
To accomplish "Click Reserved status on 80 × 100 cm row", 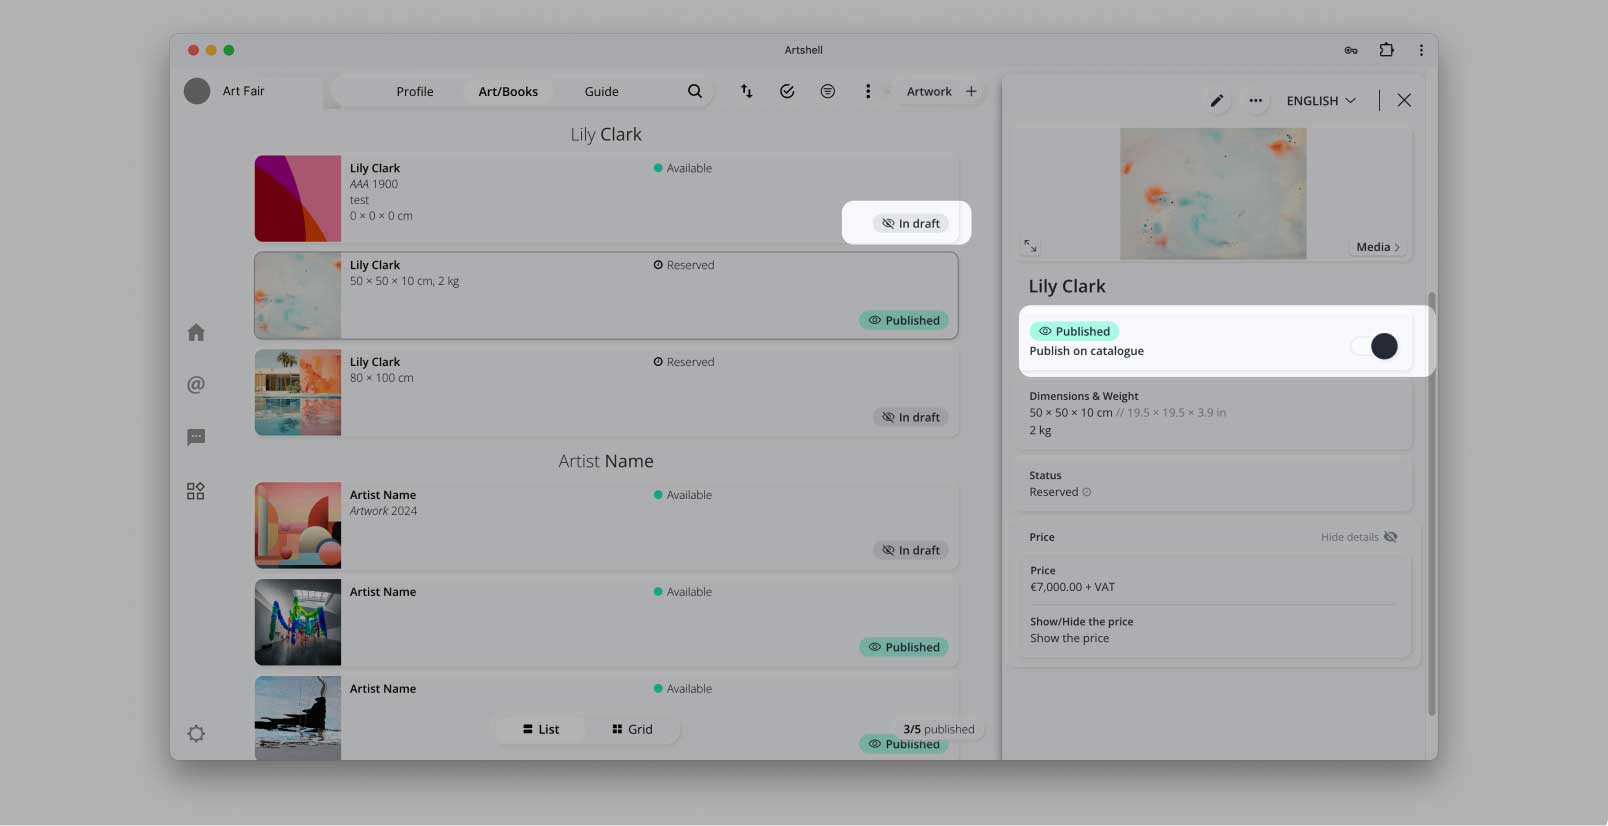I will pyautogui.click(x=684, y=362).
